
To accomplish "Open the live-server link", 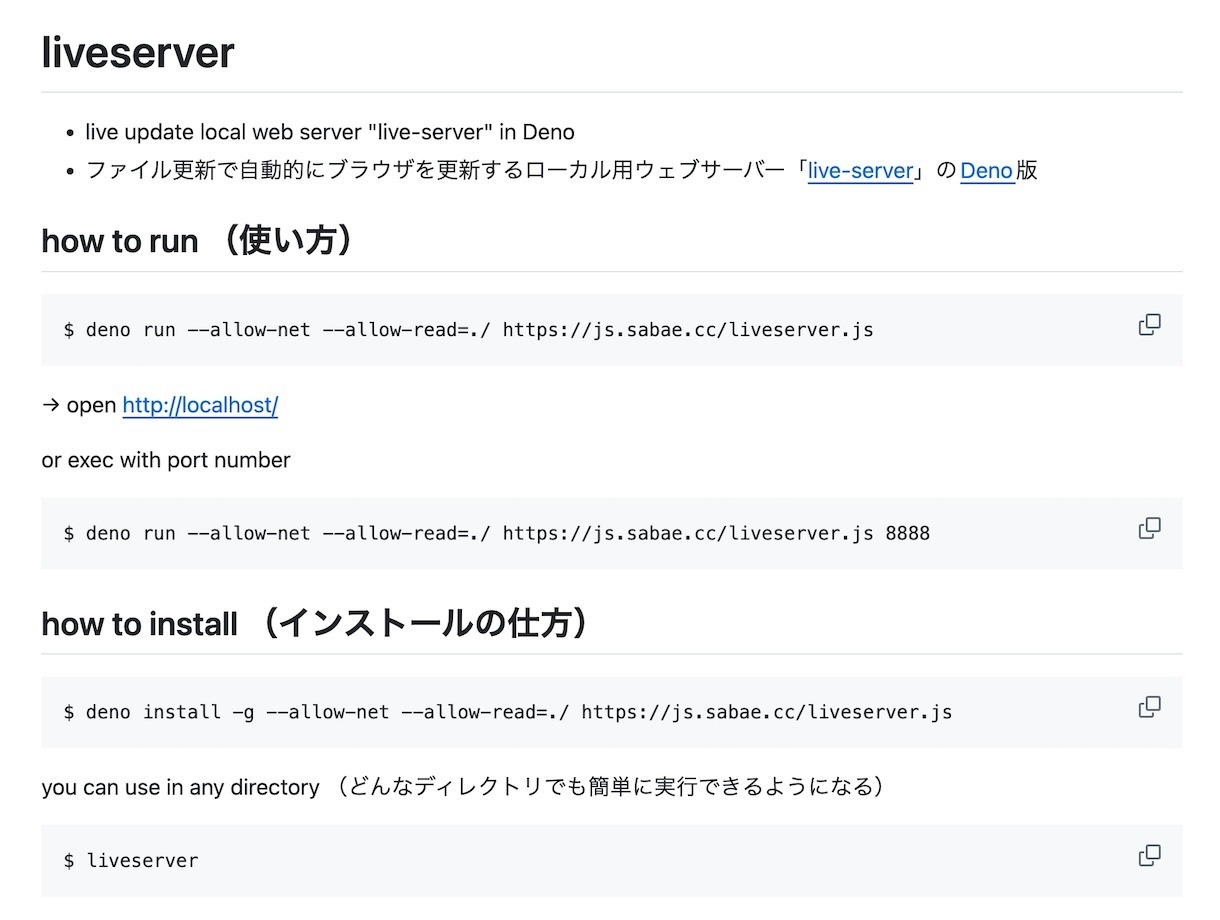I will [x=861, y=170].
